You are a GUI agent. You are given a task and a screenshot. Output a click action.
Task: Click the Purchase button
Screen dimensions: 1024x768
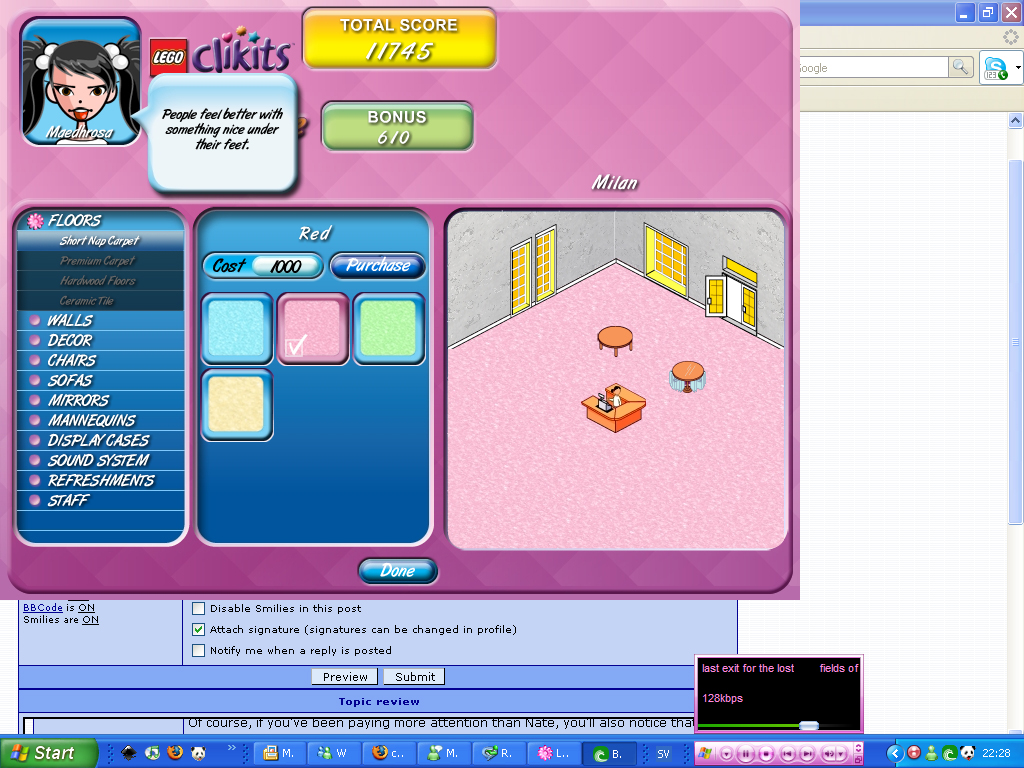click(377, 266)
